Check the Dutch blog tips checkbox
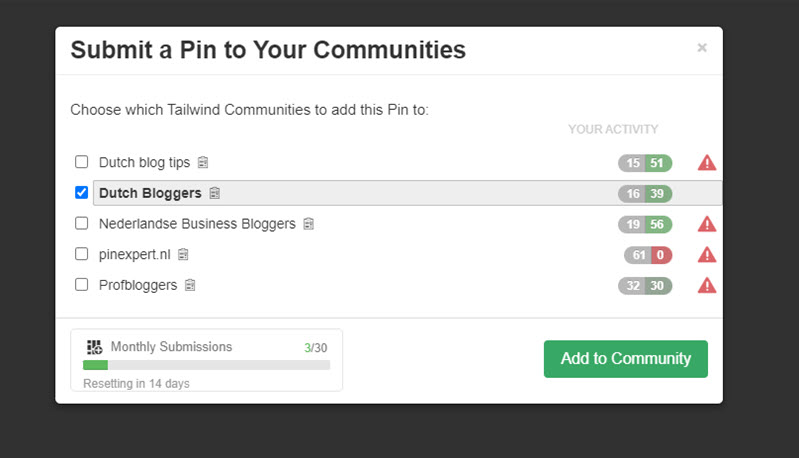The height and width of the screenshot is (458, 799). pyautogui.click(x=82, y=162)
